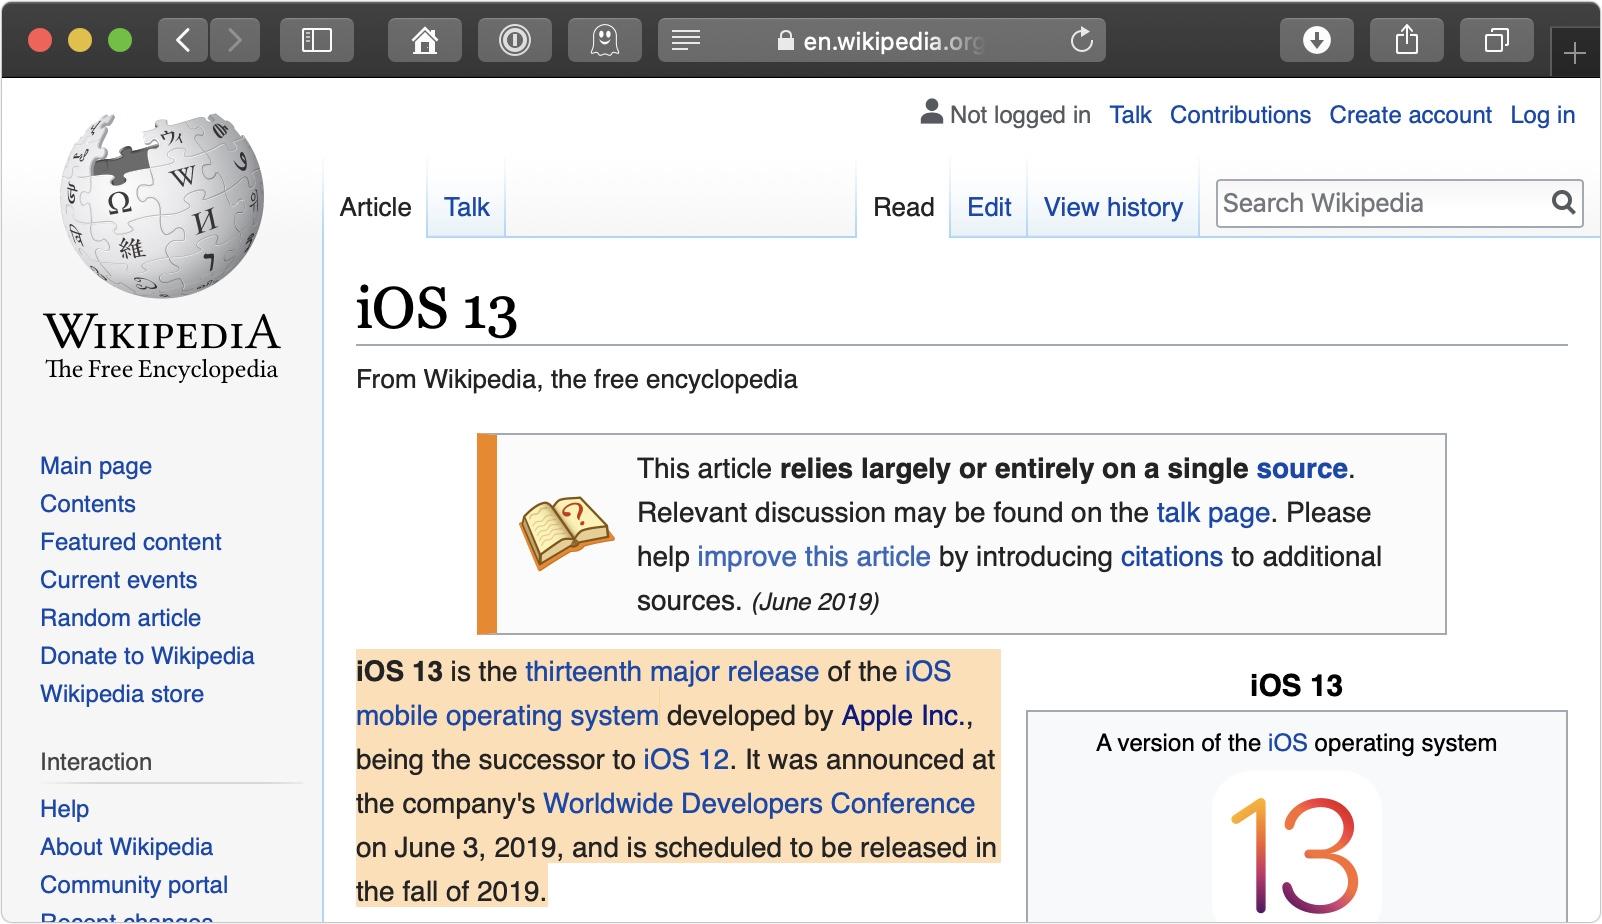This screenshot has width=1602, height=924.
Task: Open the 'talk page' link in notice
Action: coord(1213,513)
